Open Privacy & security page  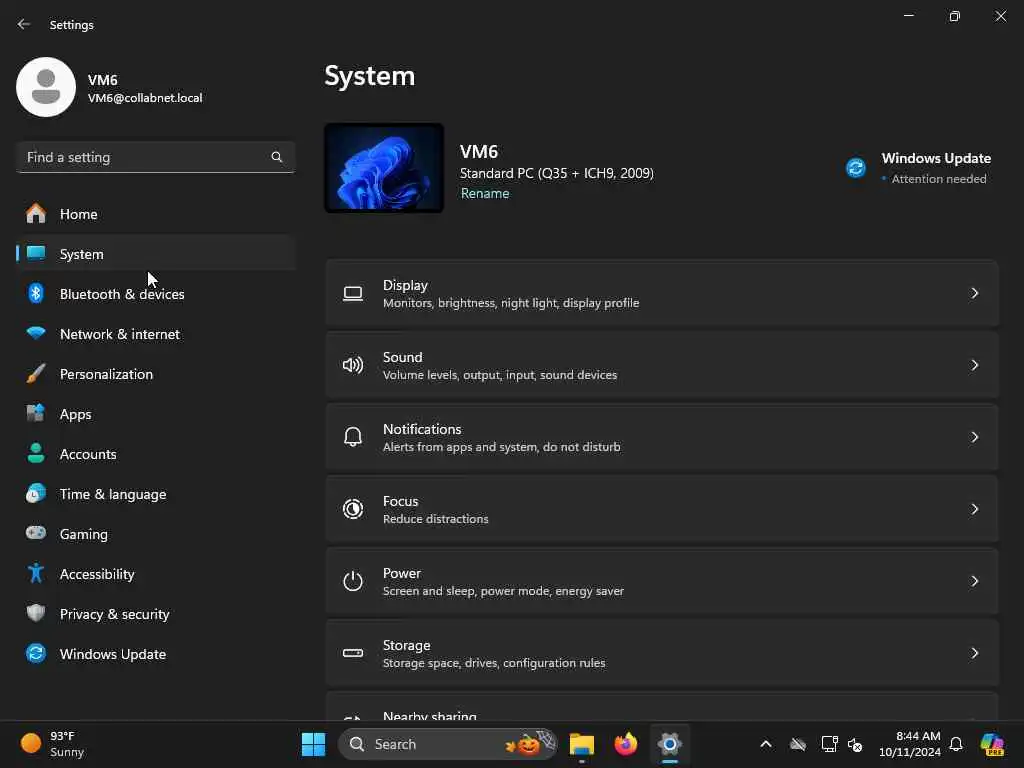tap(155, 614)
